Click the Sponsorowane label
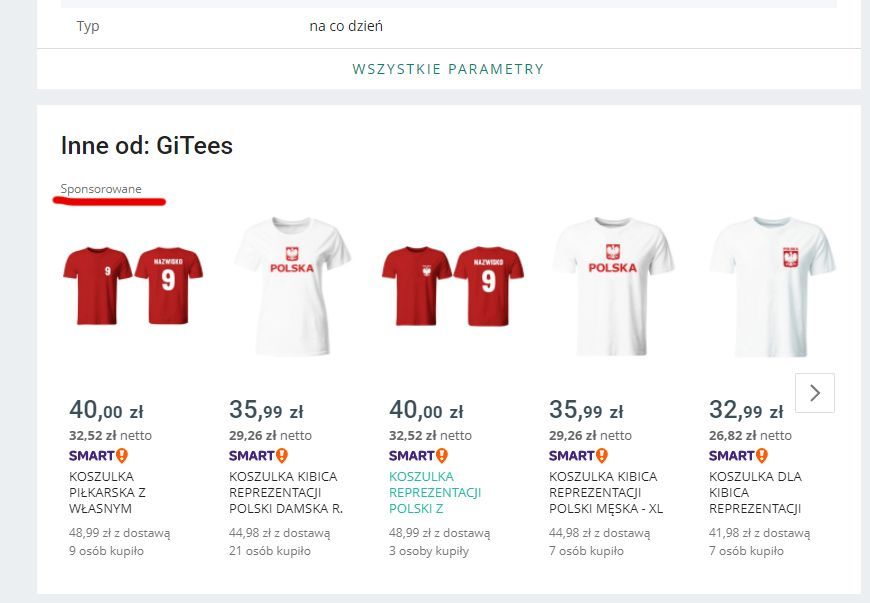This screenshot has width=870, height=603. (101, 189)
